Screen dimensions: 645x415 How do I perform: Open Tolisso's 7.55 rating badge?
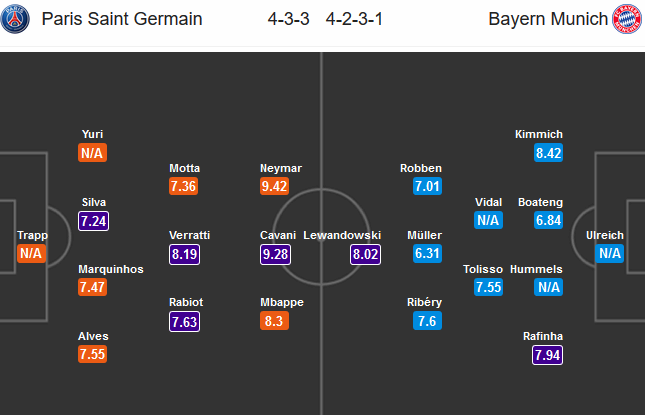point(488,287)
